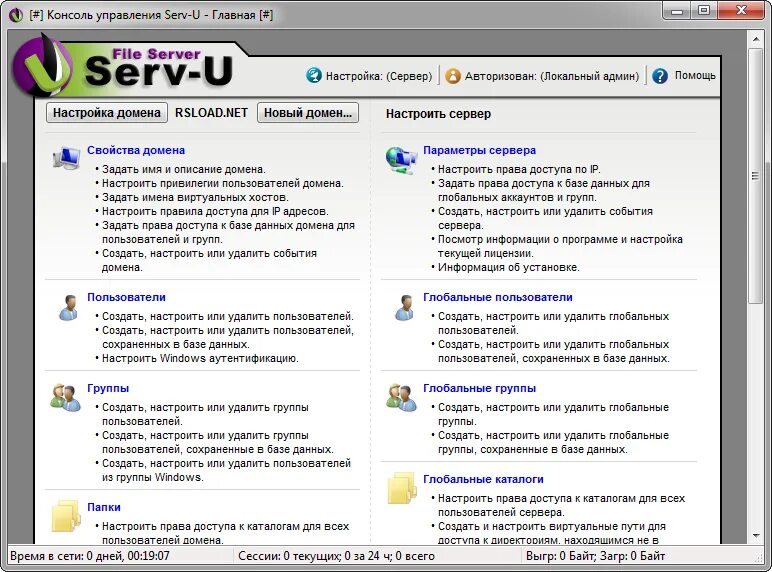Click text 'Настроить права доступа по IP.'
Viewport: 772px width, 572px height.
[519, 169]
